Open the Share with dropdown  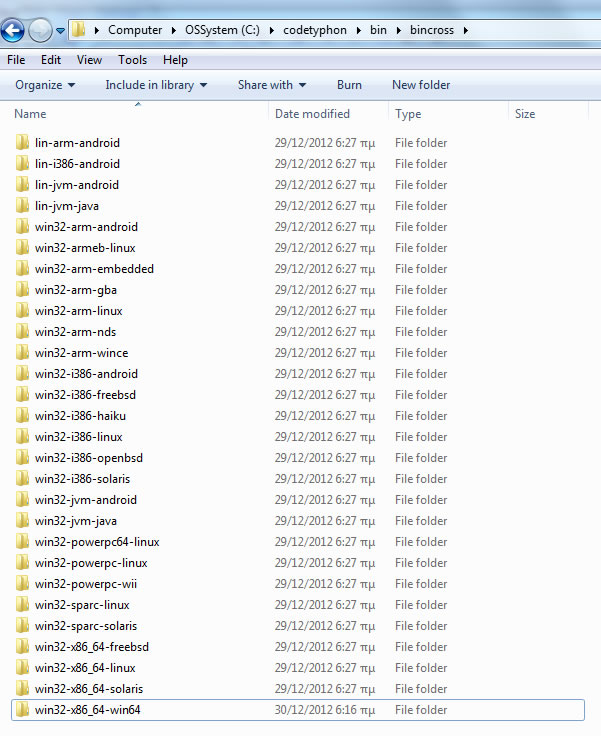272,85
